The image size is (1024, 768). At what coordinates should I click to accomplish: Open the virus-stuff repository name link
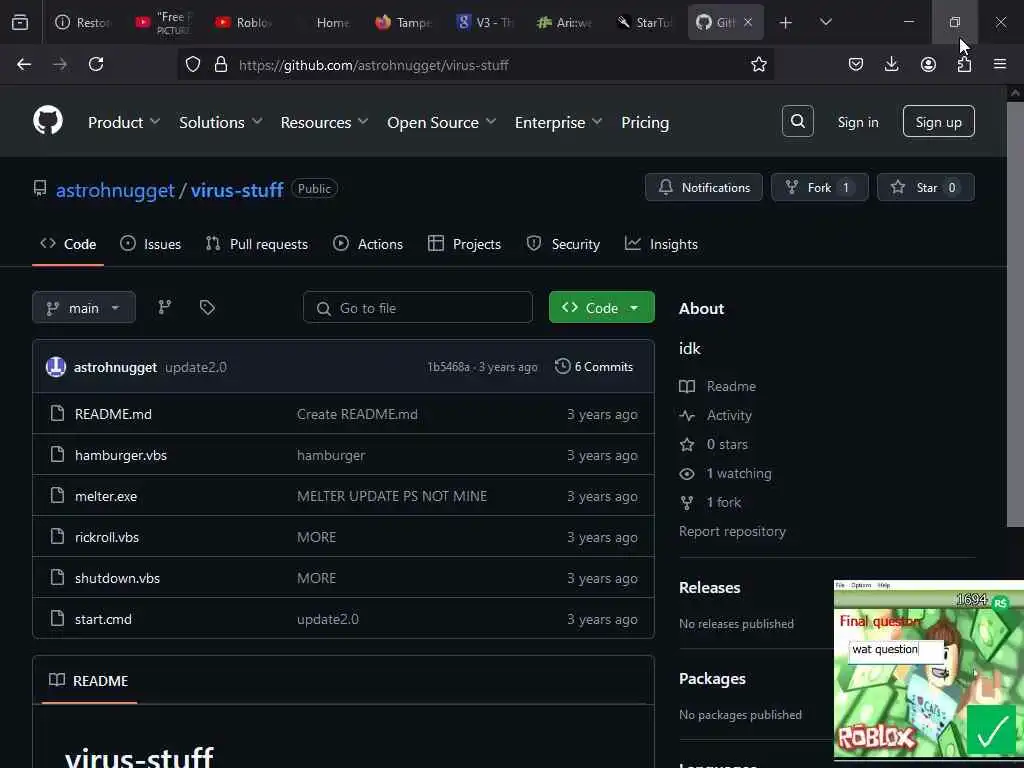pos(237,190)
